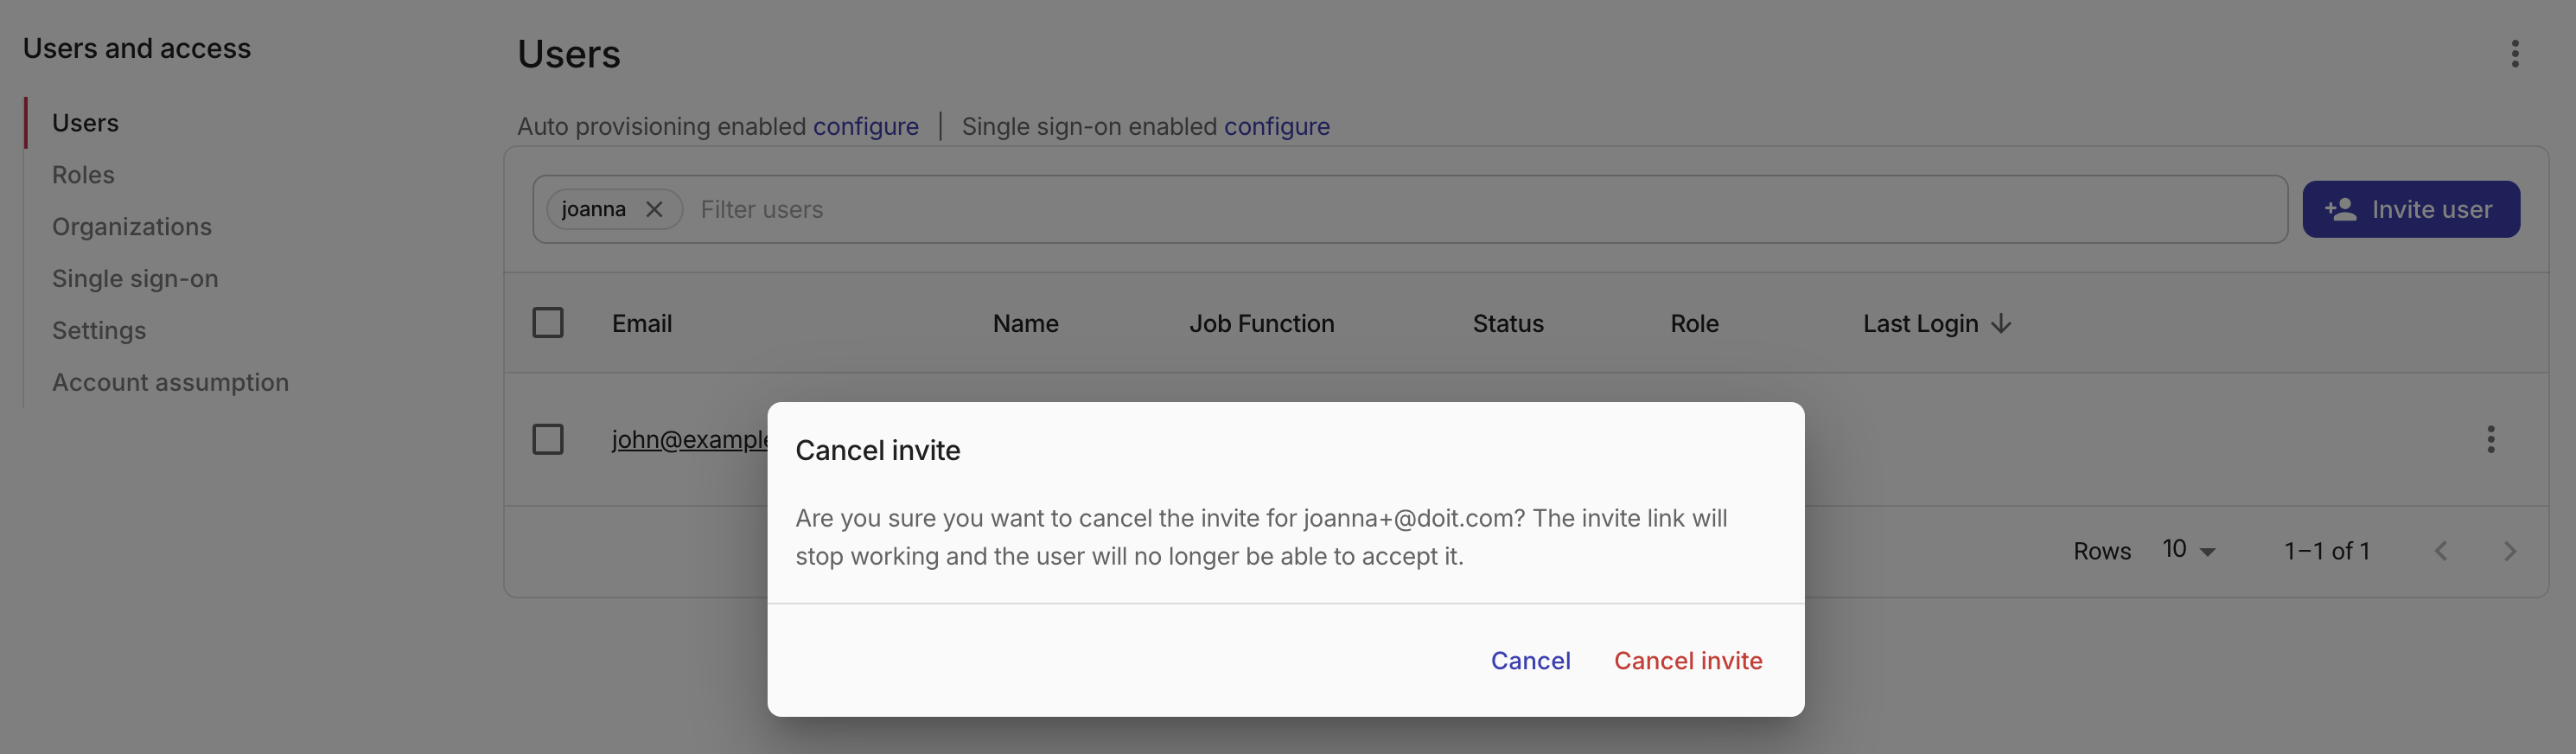This screenshot has width=2576, height=754.
Task: Click the Name column header
Action: (1025, 324)
